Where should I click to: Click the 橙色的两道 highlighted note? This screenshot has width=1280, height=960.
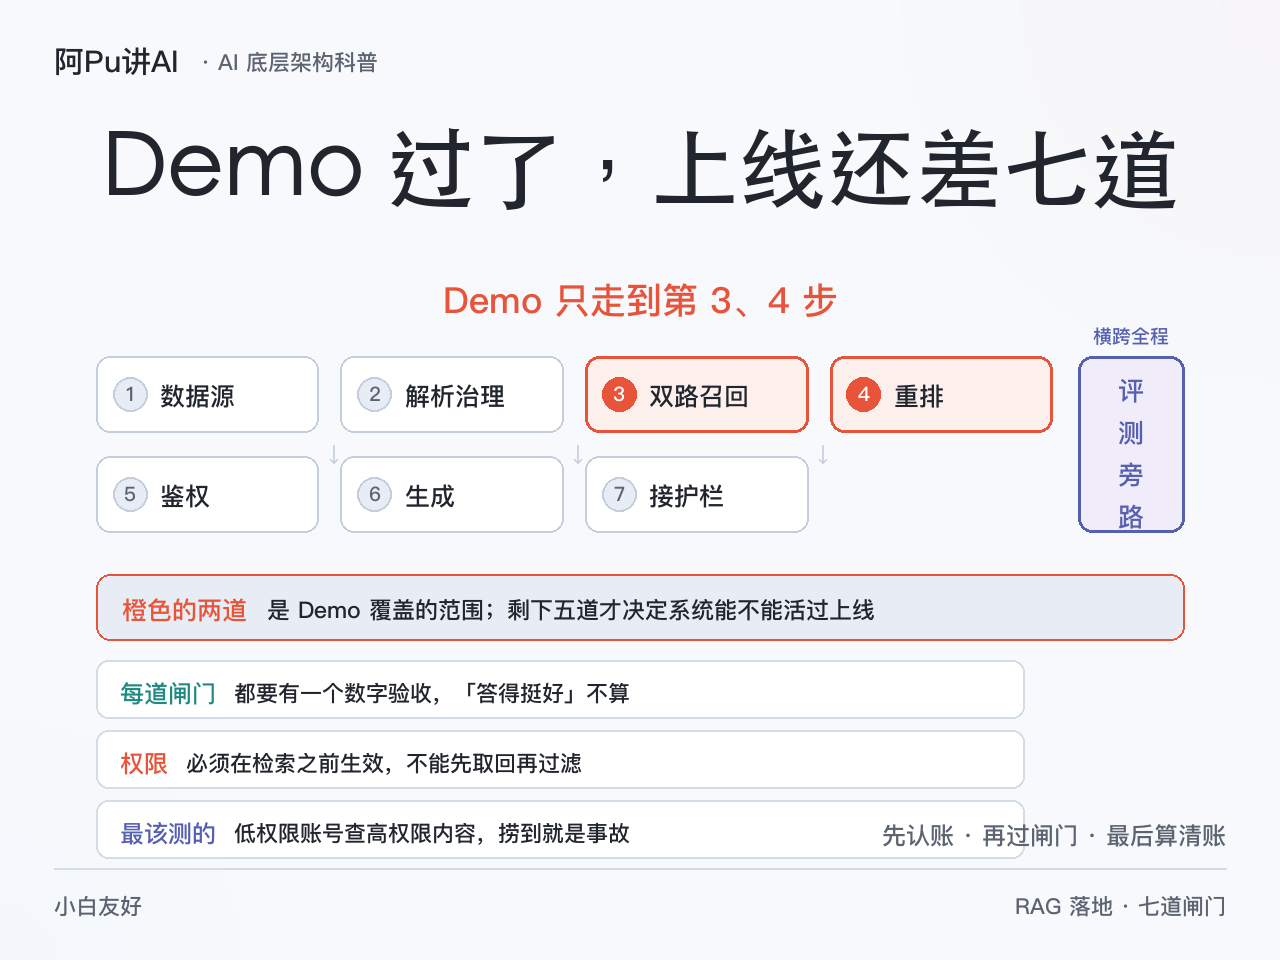pos(640,608)
